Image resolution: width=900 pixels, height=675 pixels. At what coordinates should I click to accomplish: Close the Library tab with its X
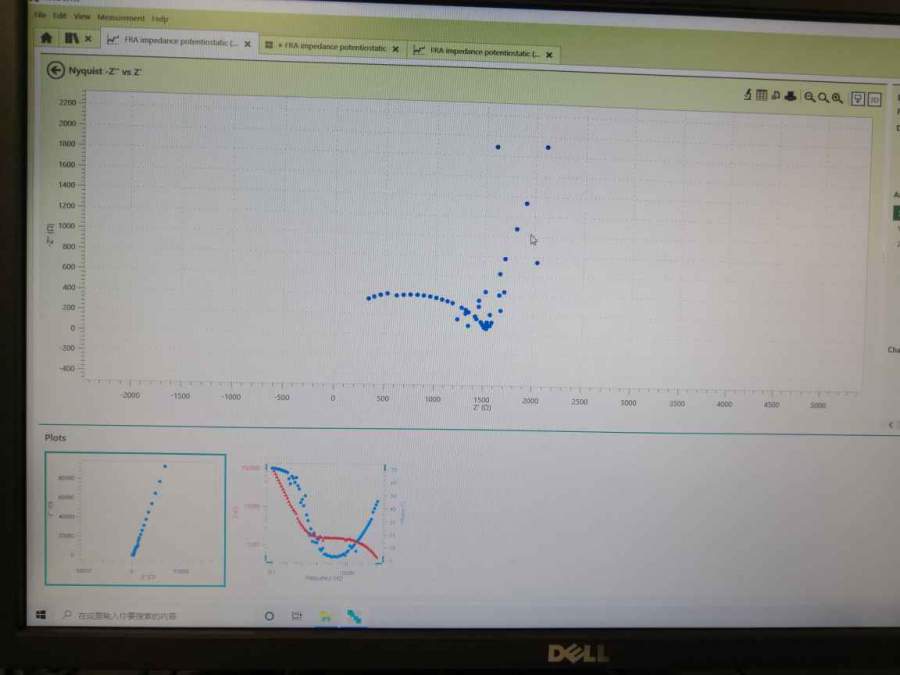click(x=88, y=38)
